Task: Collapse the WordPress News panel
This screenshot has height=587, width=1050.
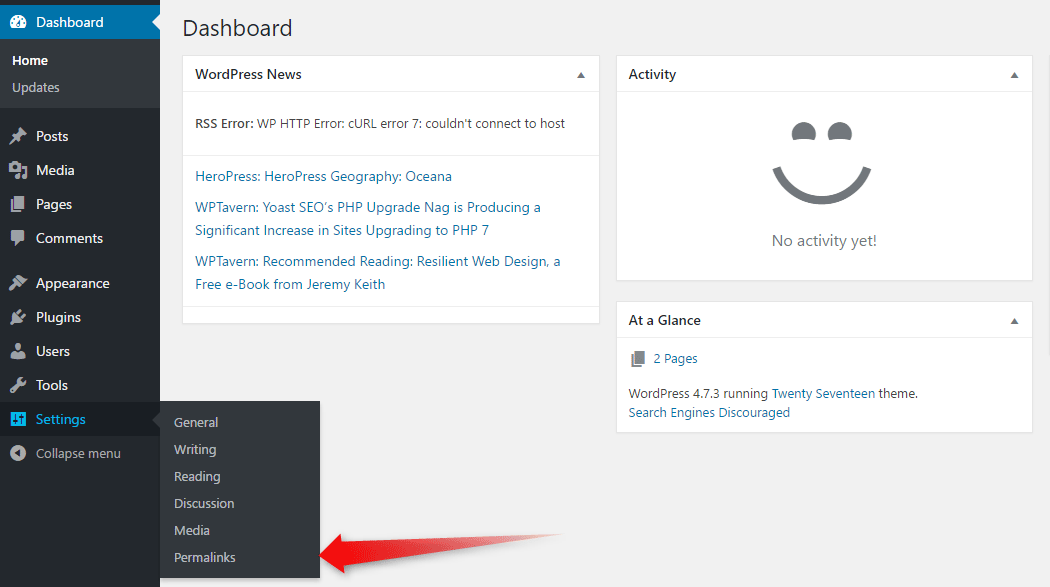Action: pos(581,75)
